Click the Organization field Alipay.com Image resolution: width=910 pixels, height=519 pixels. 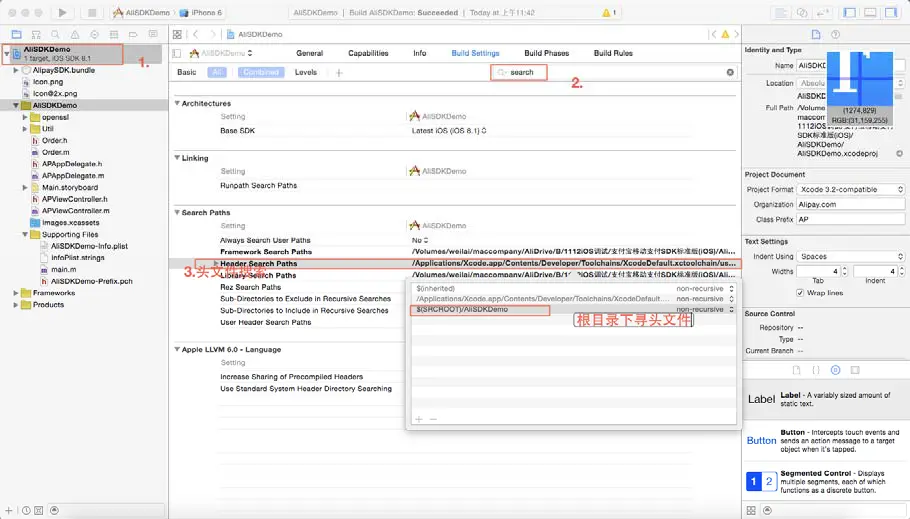pos(850,204)
